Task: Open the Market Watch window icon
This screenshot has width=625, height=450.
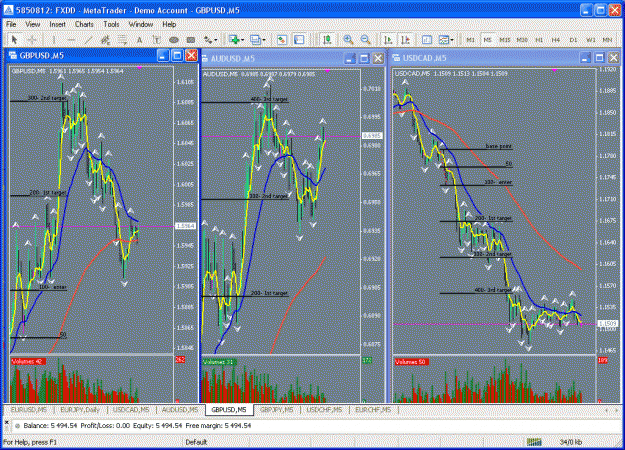Action: [282, 39]
